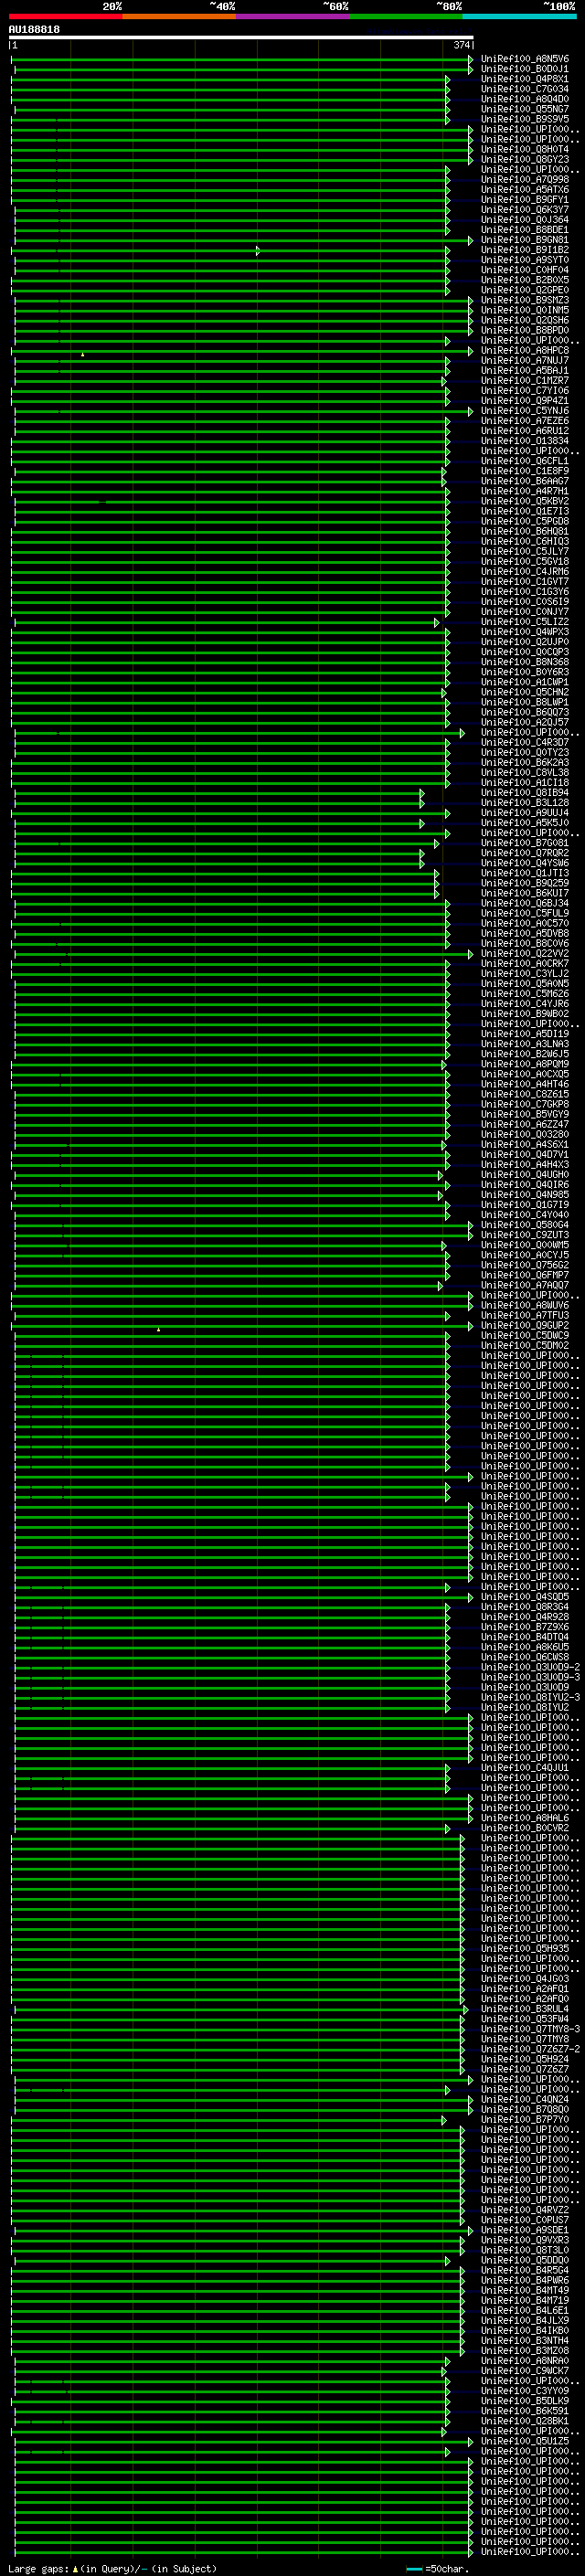This screenshot has height=2576, width=585.
Task: Open hit UniRef100_C4JRM6
Action: tap(525, 571)
